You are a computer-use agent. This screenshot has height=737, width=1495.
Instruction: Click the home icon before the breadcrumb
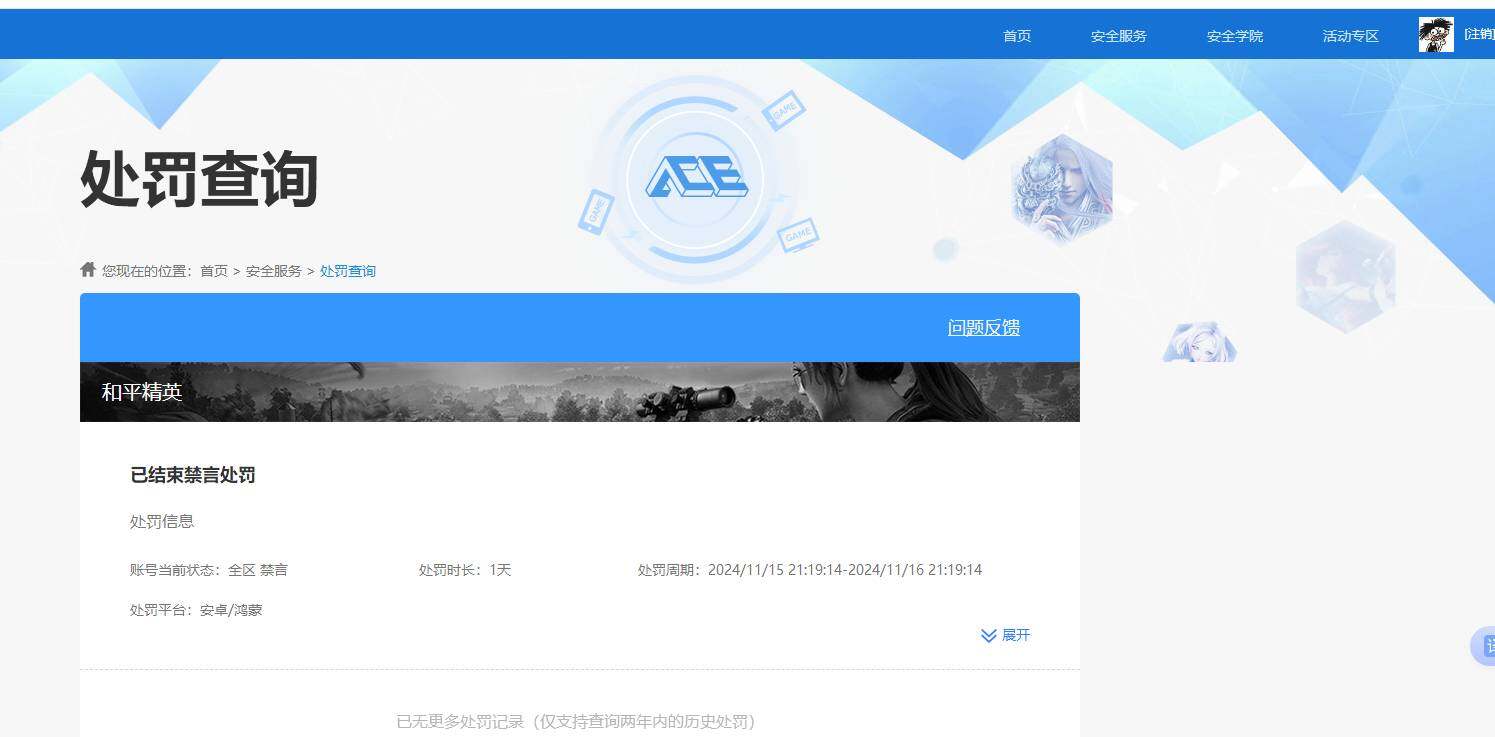click(88, 268)
